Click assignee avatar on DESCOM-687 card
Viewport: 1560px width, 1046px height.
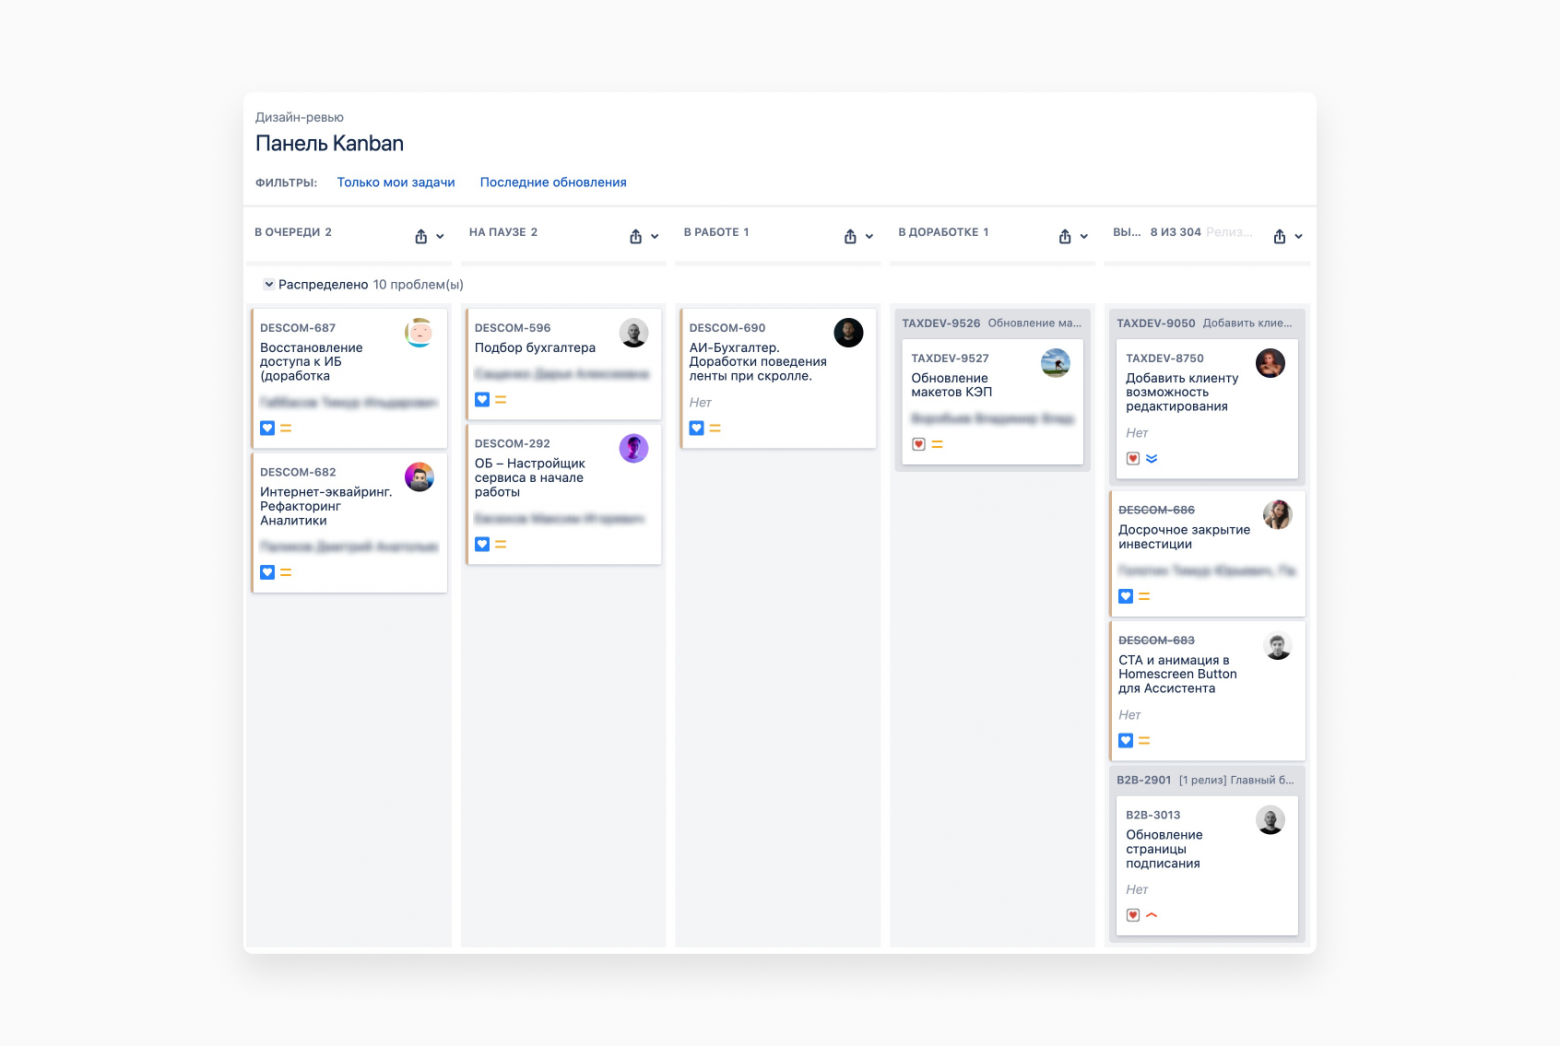point(419,333)
